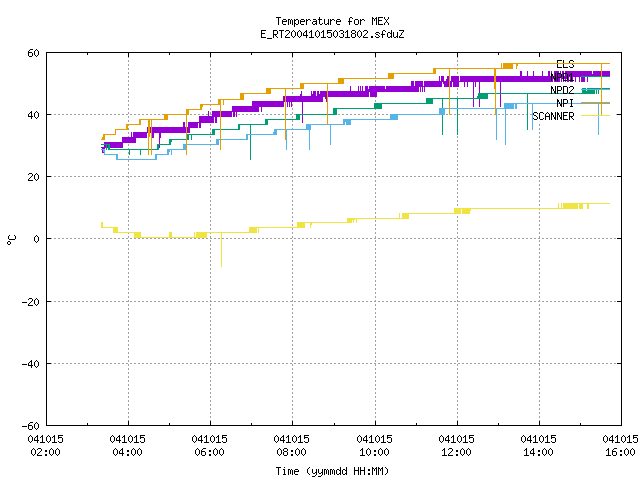The image size is (640, 480).
Task: Click the filename 'E_RT20041015031802.sfduZ'
Action: coord(332,34)
